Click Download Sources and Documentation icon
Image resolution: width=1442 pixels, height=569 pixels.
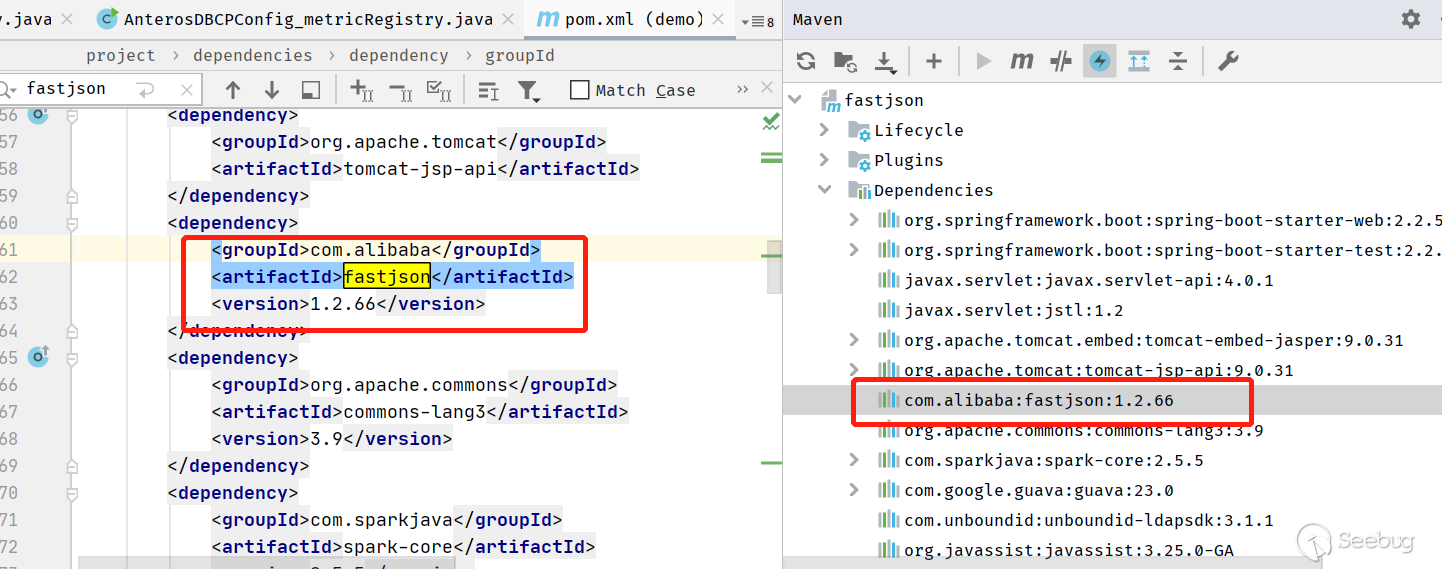tap(885, 62)
